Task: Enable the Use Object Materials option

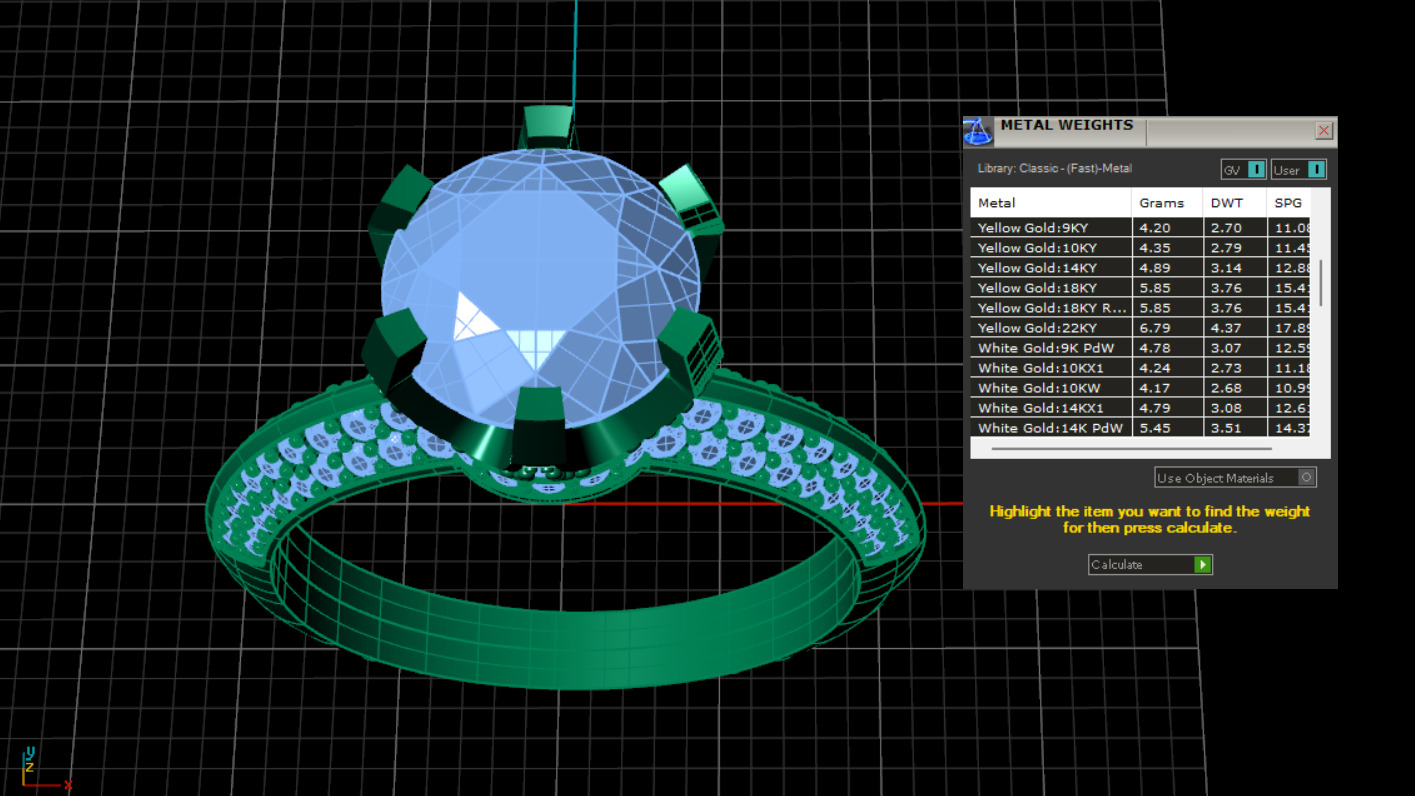Action: click(x=1305, y=478)
